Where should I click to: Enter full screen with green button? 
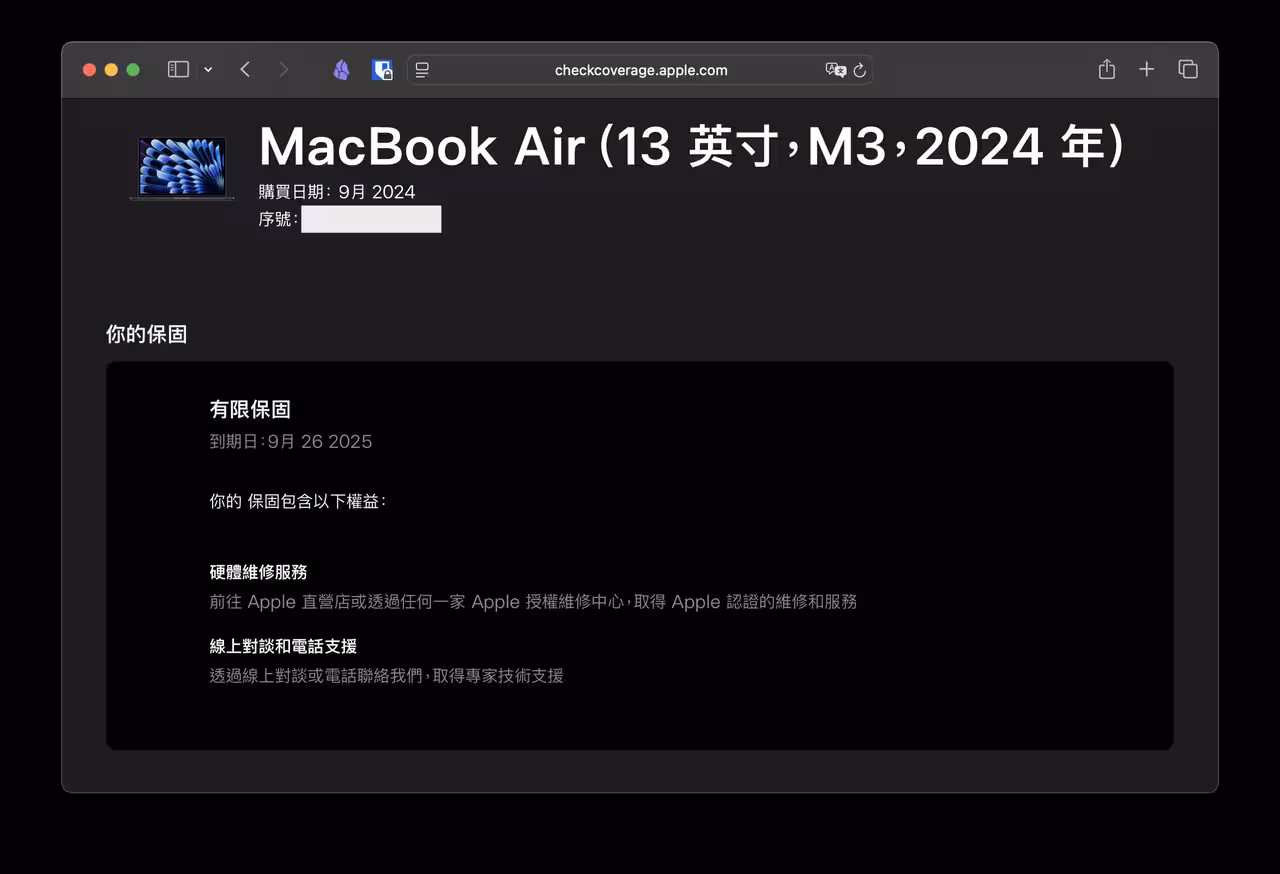pyautogui.click(x=133, y=70)
